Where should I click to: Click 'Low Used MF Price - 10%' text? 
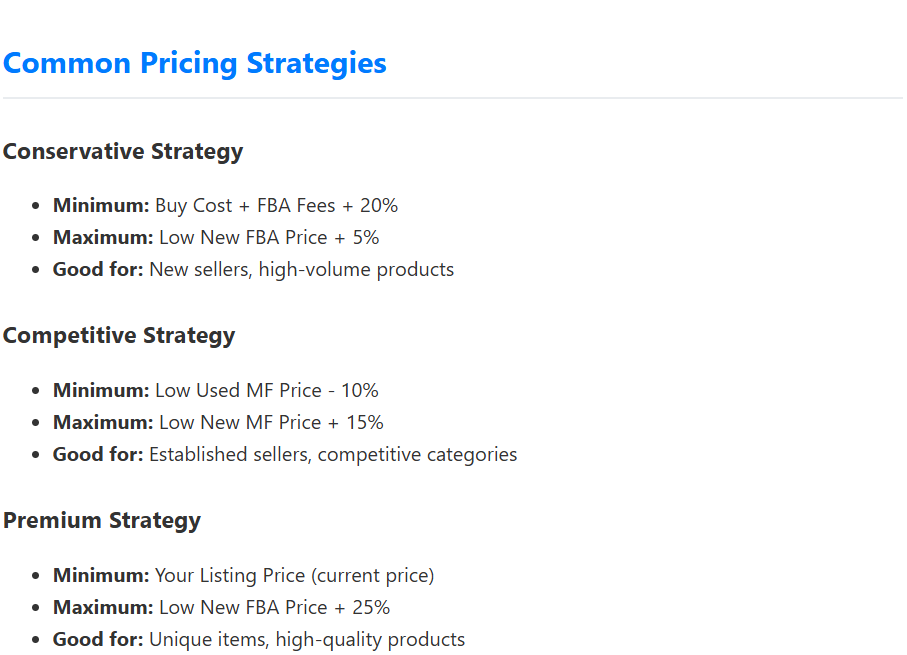click(267, 391)
